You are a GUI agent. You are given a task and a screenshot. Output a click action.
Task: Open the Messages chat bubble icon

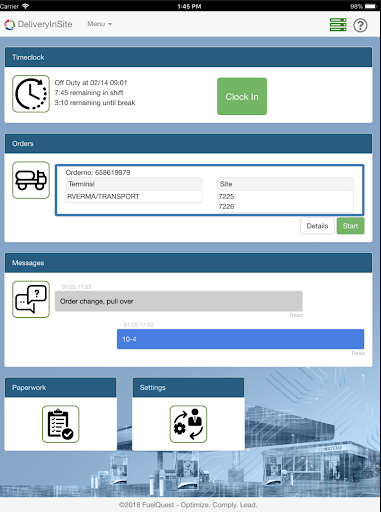(31, 299)
